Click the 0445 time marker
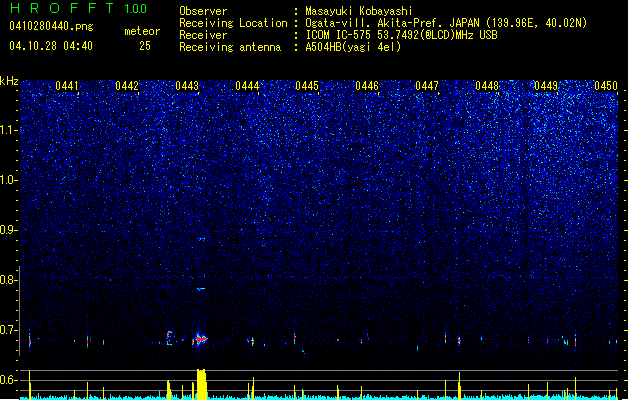The width and height of the screenshot is (629, 400). (307, 86)
